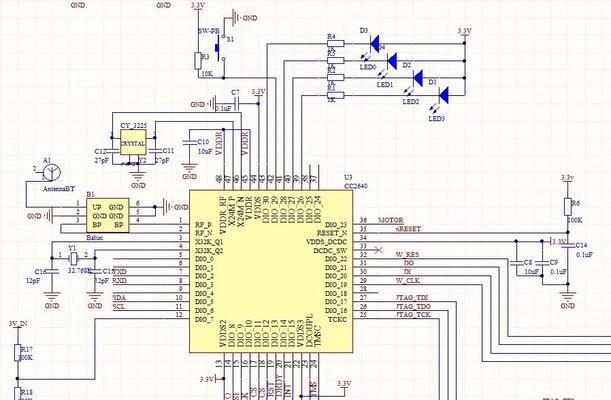Select capacitor C12 symbol beside the crystal
Viewport: 611px width, 400px height.
tap(113, 150)
